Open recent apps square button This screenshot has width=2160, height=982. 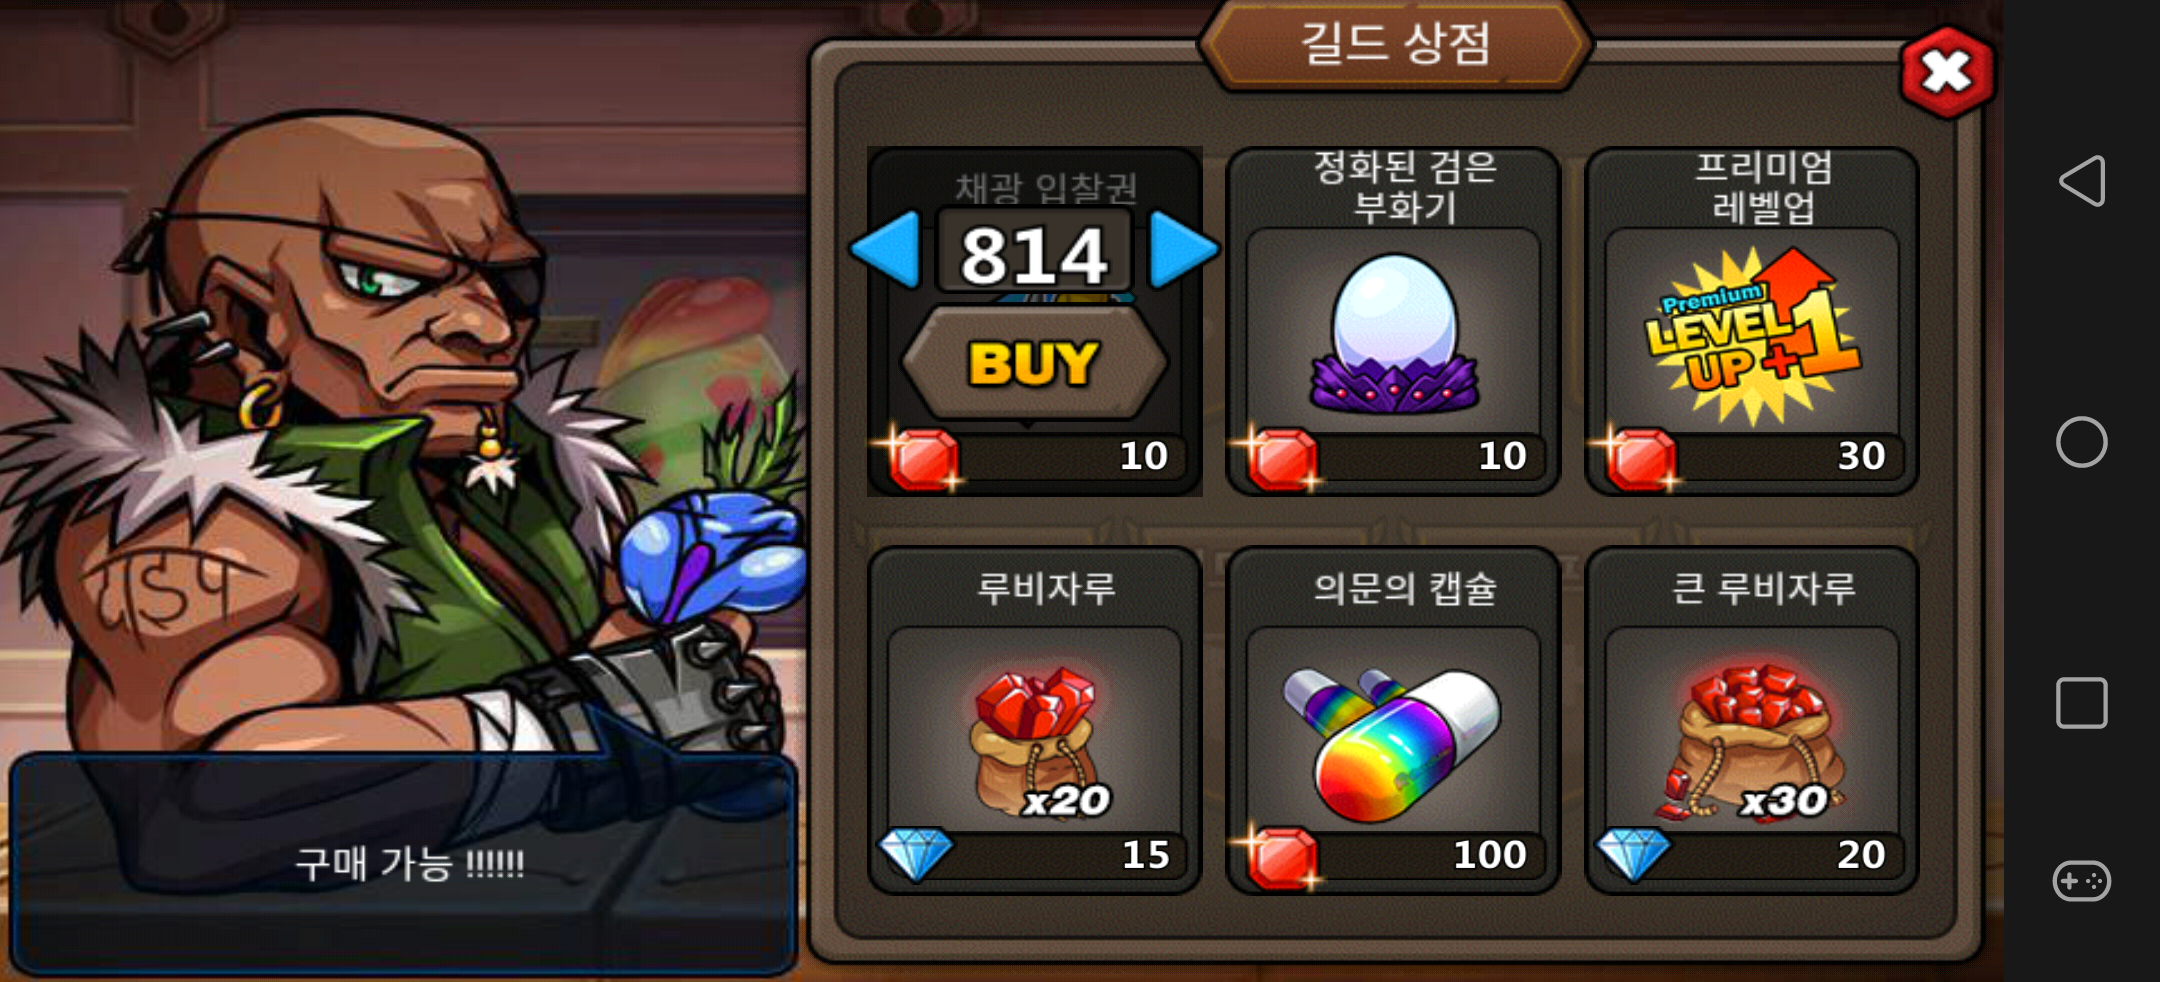pos(2082,703)
